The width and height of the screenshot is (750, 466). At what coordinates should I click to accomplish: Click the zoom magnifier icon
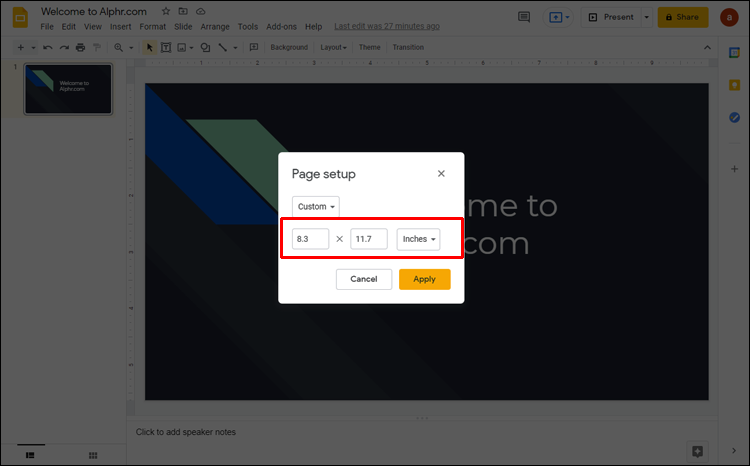(x=119, y=47)
